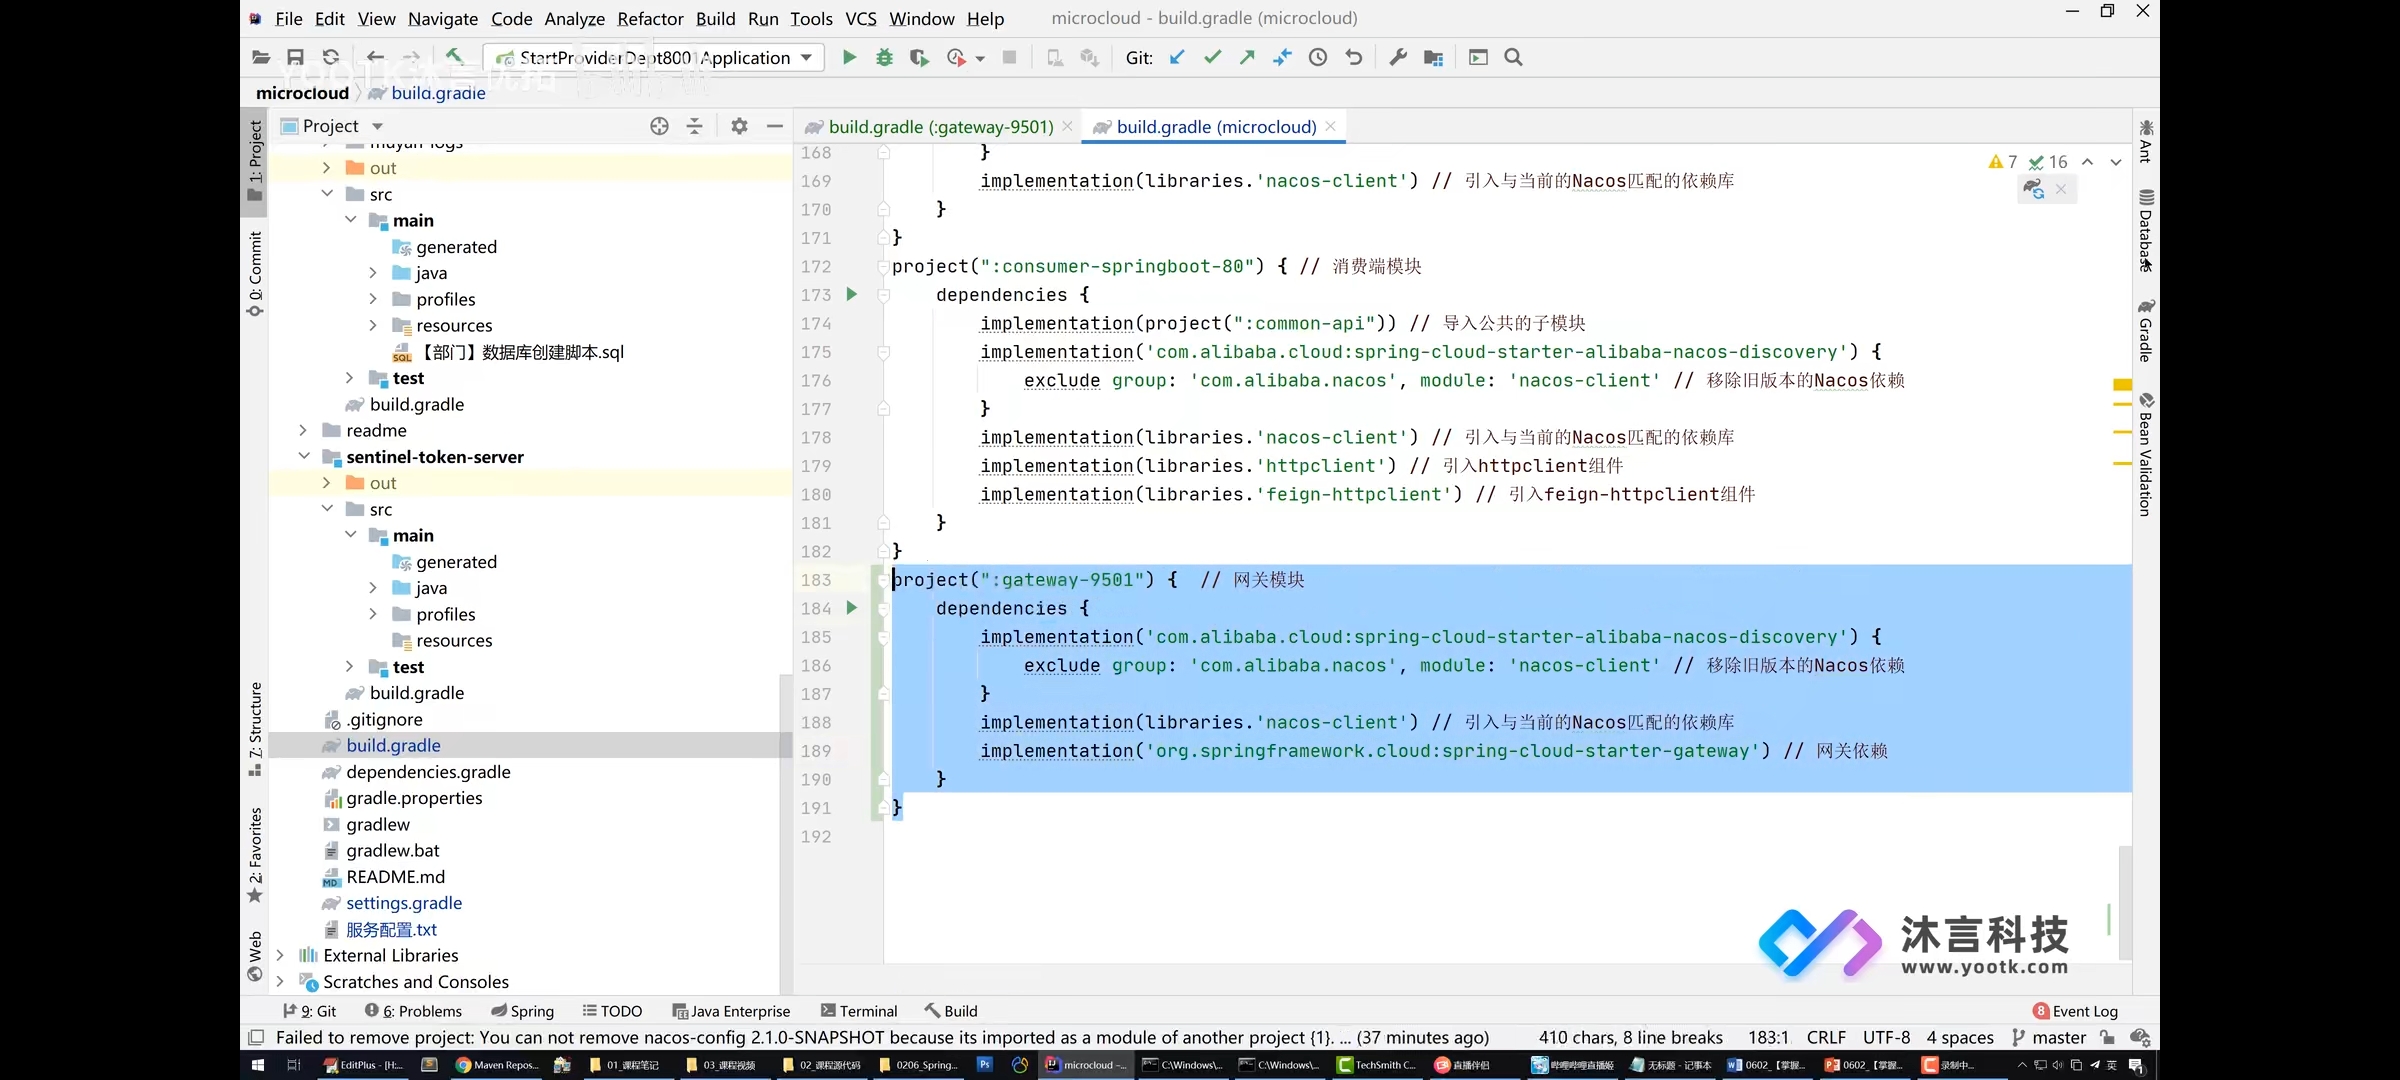Screen dimensions: 2400x1080
Task: Jump to next highlighted error arrow
Action: click(2115, 162)
